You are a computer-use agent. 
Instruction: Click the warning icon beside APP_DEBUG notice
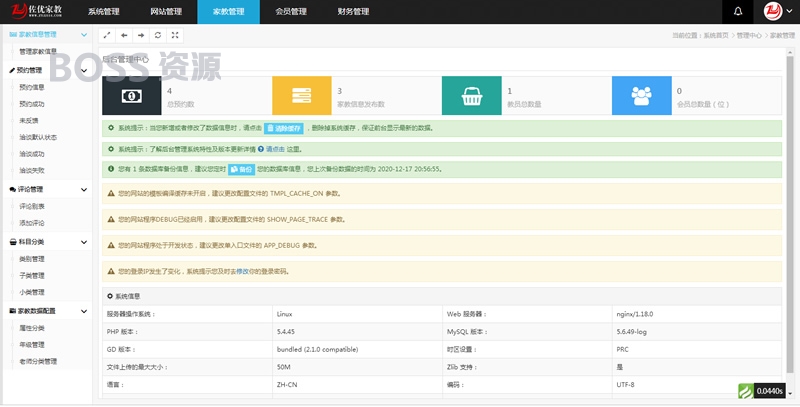point(111,245)
